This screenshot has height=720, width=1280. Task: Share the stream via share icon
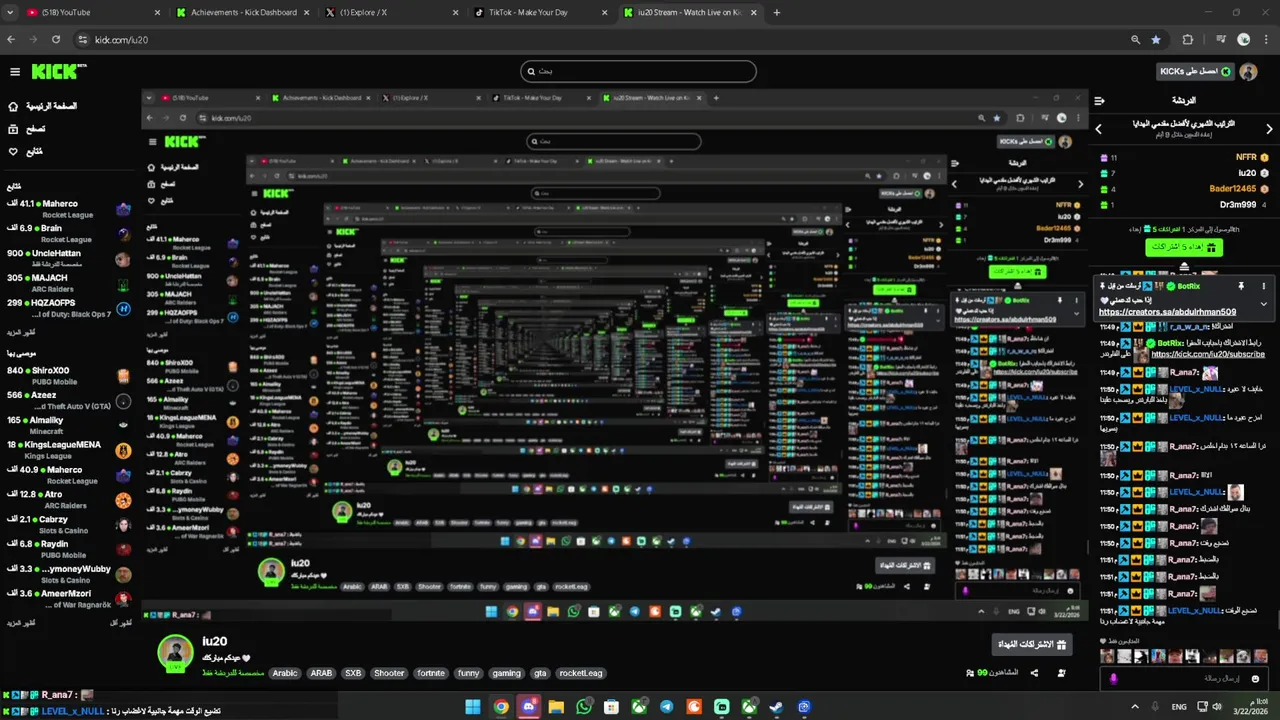[x=1034, y=673]
